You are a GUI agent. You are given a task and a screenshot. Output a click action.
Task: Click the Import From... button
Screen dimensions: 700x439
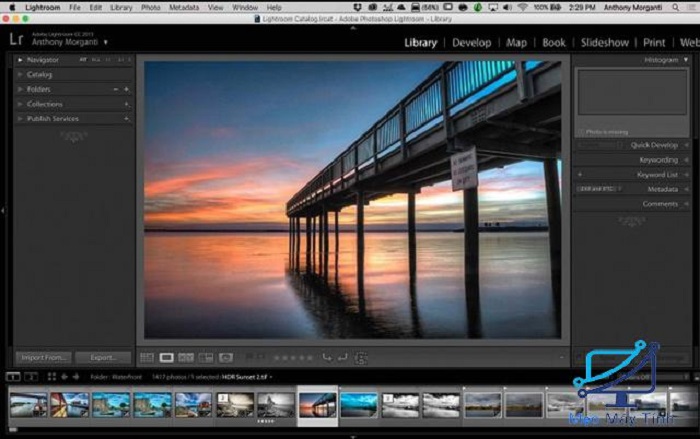coord(43,358)
